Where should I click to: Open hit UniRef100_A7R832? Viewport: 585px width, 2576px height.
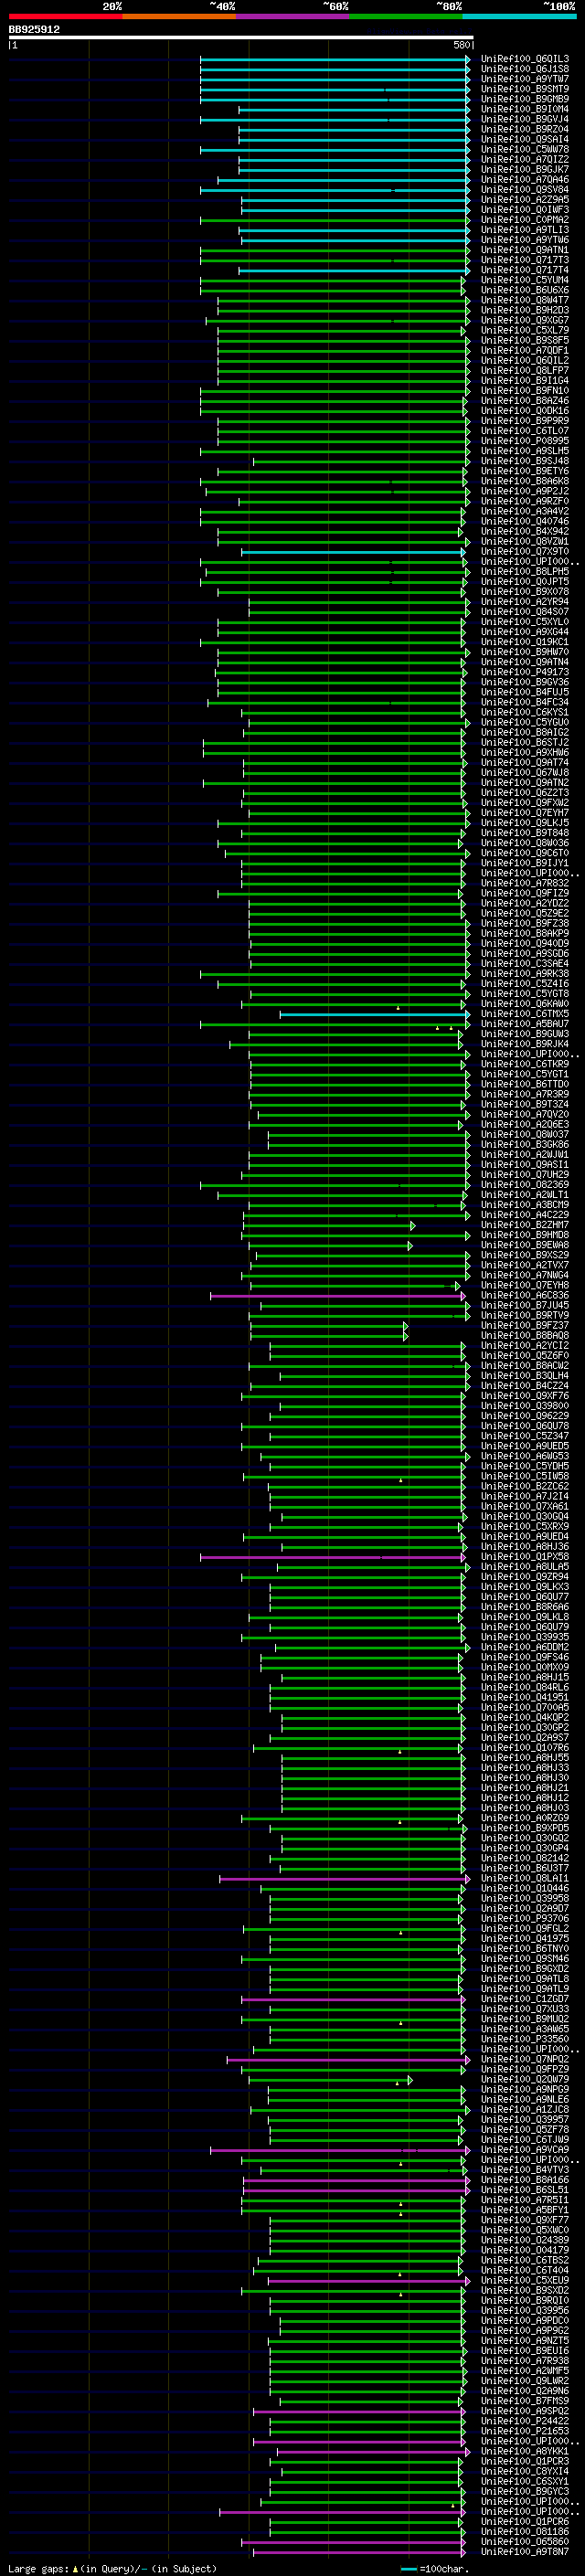tap(525, 884)
